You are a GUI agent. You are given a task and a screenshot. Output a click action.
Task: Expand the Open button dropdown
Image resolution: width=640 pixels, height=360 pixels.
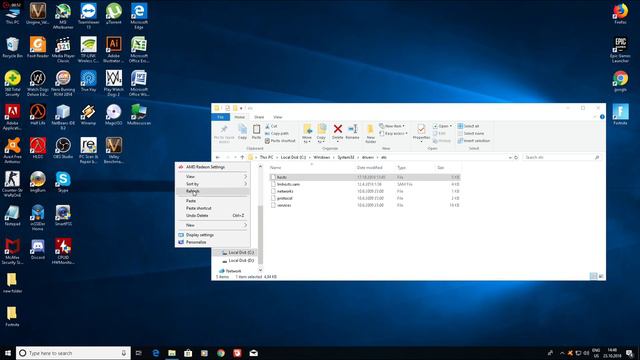(x=451, y=126)
